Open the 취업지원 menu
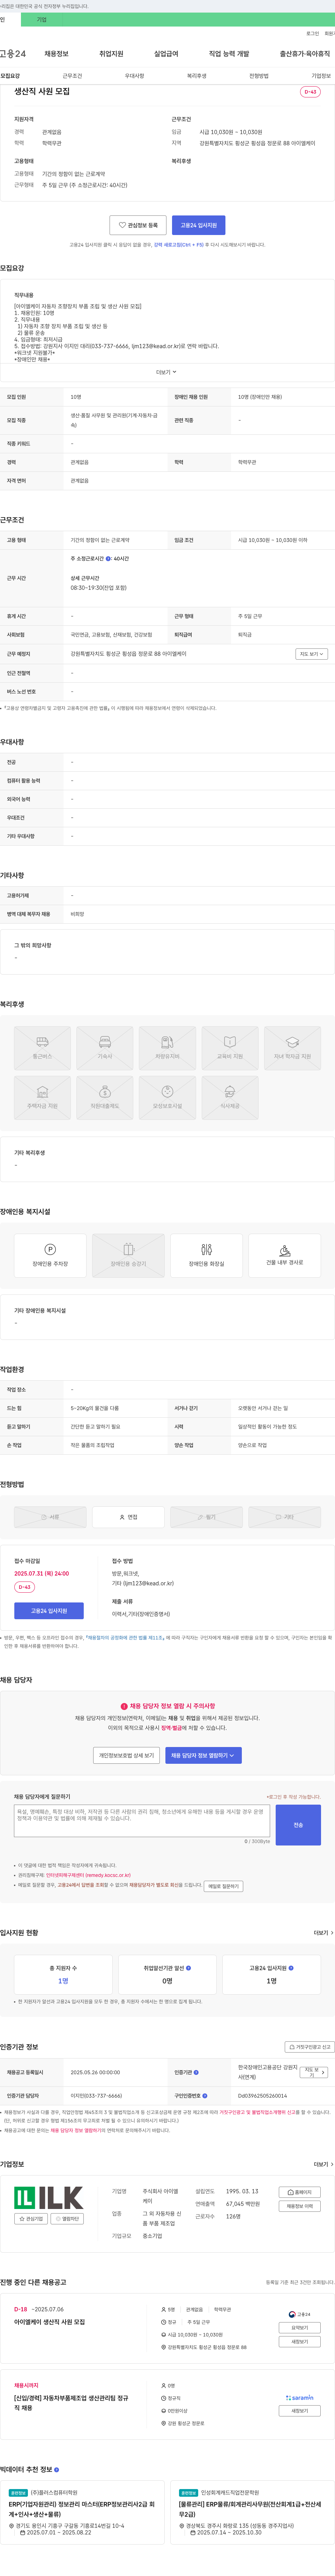The height and width of the screenshot is (2576, 335). pos(111,54)
